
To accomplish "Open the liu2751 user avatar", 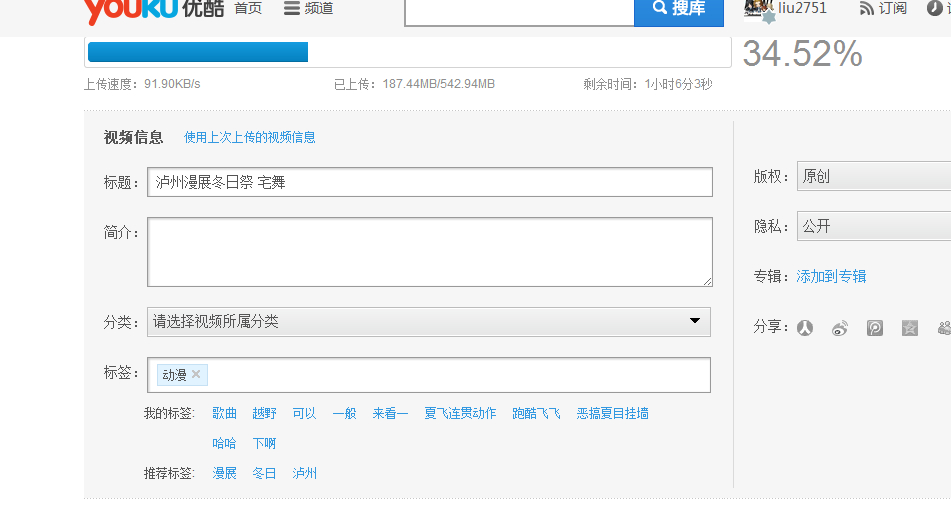I will 759,9.
